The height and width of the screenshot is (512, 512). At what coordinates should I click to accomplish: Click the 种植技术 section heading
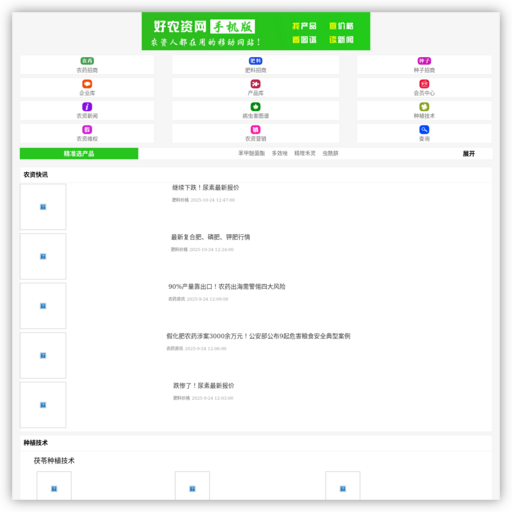tap(36, 443)
